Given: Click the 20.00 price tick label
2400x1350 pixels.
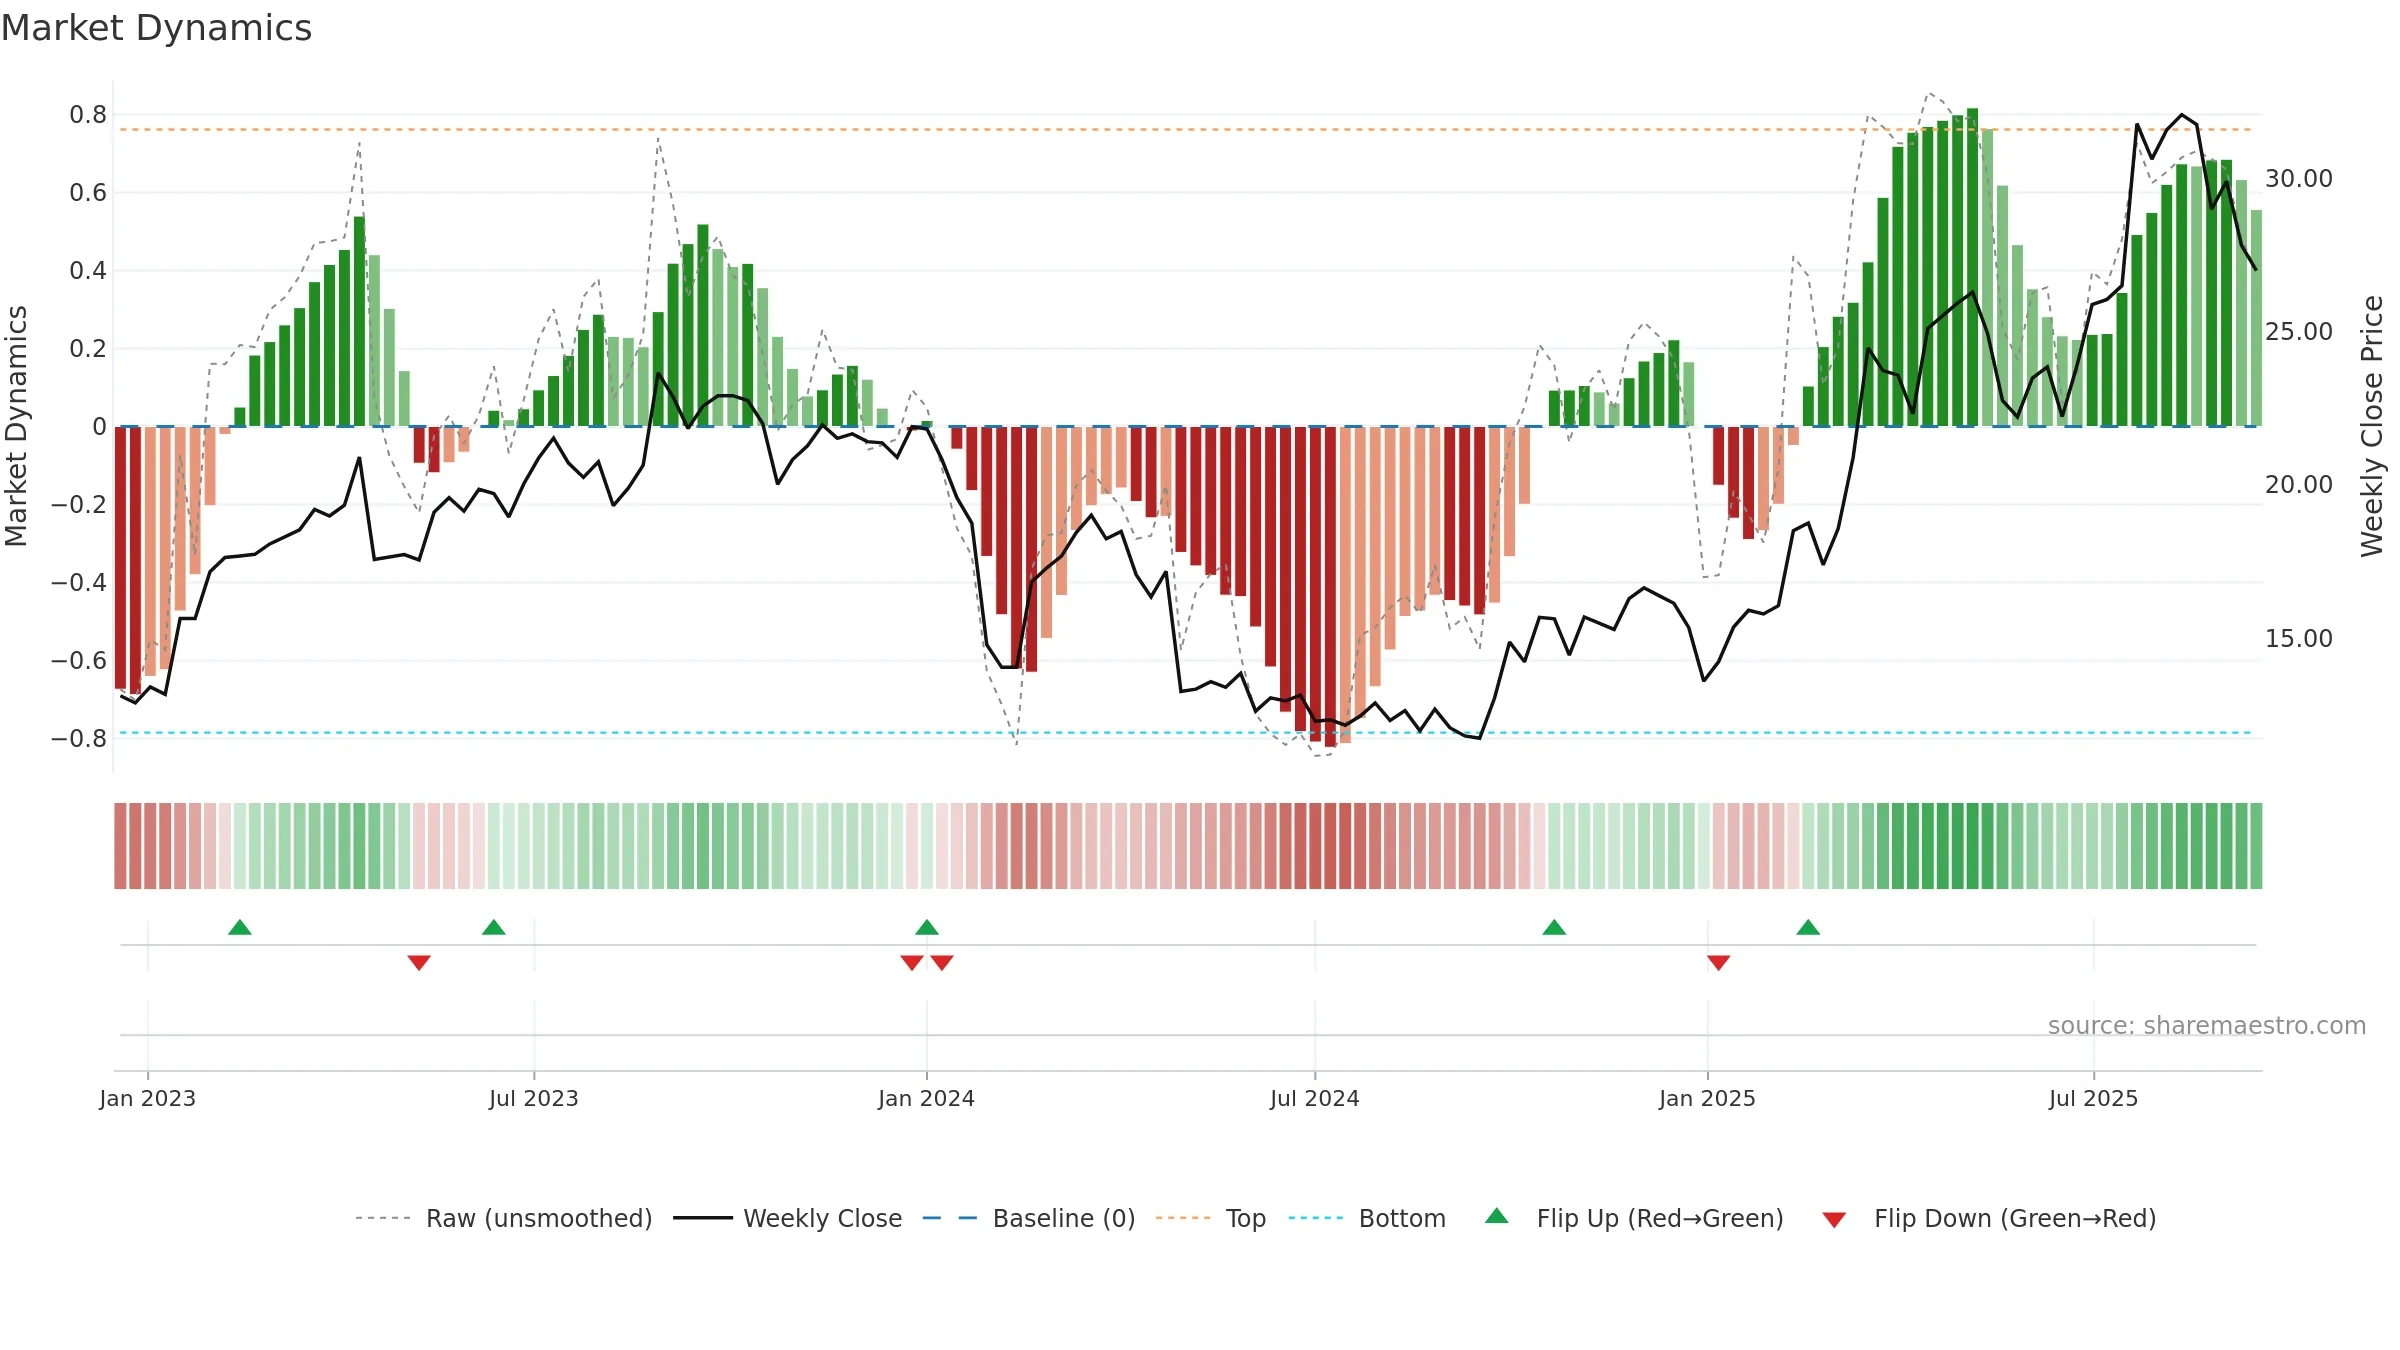Looking at the screenshot, I should pos(2299,484).
